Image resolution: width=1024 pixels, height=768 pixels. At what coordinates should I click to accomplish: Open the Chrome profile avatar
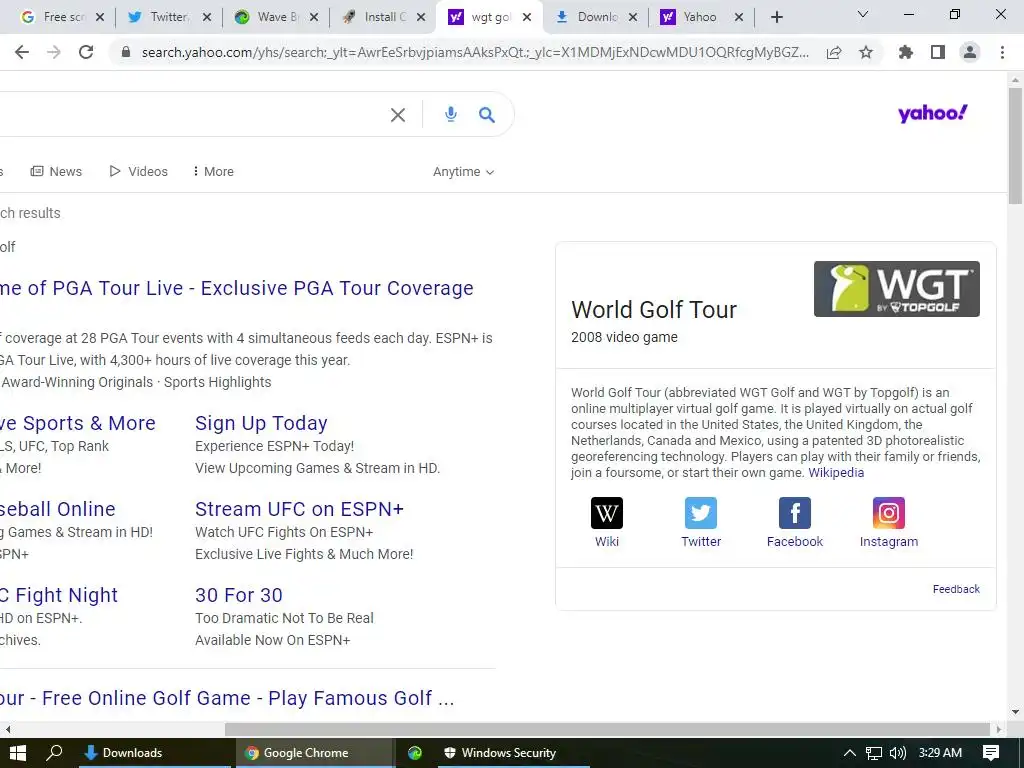[970, 52]
